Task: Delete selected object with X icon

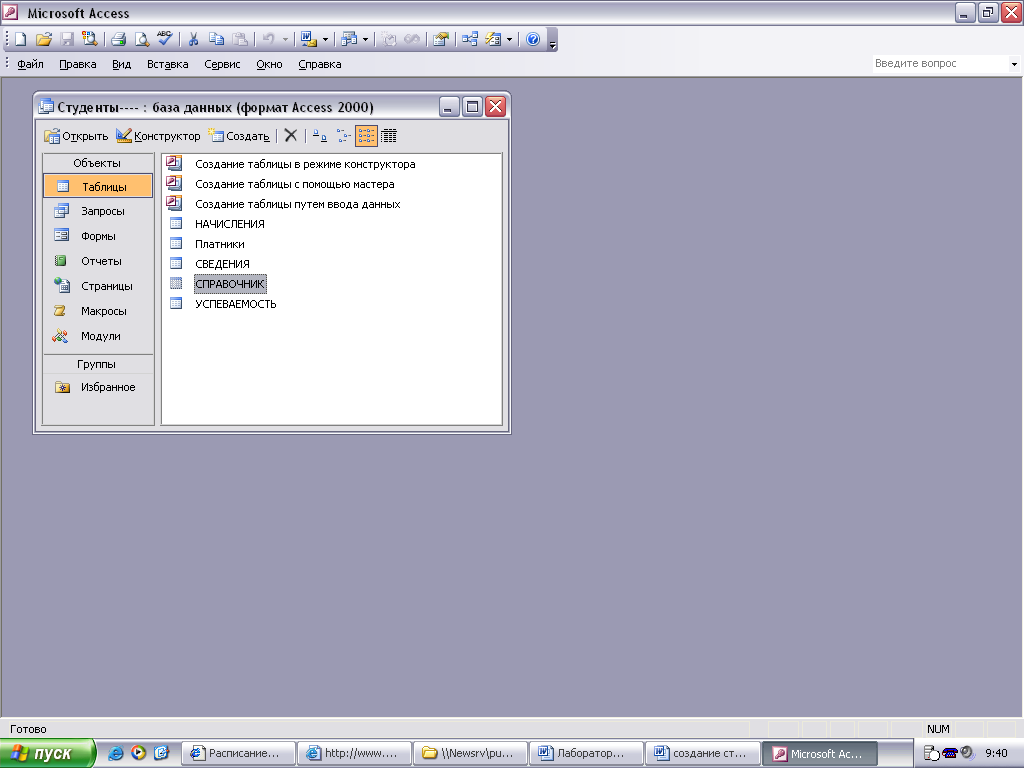Action: click(x=291, y=136)
